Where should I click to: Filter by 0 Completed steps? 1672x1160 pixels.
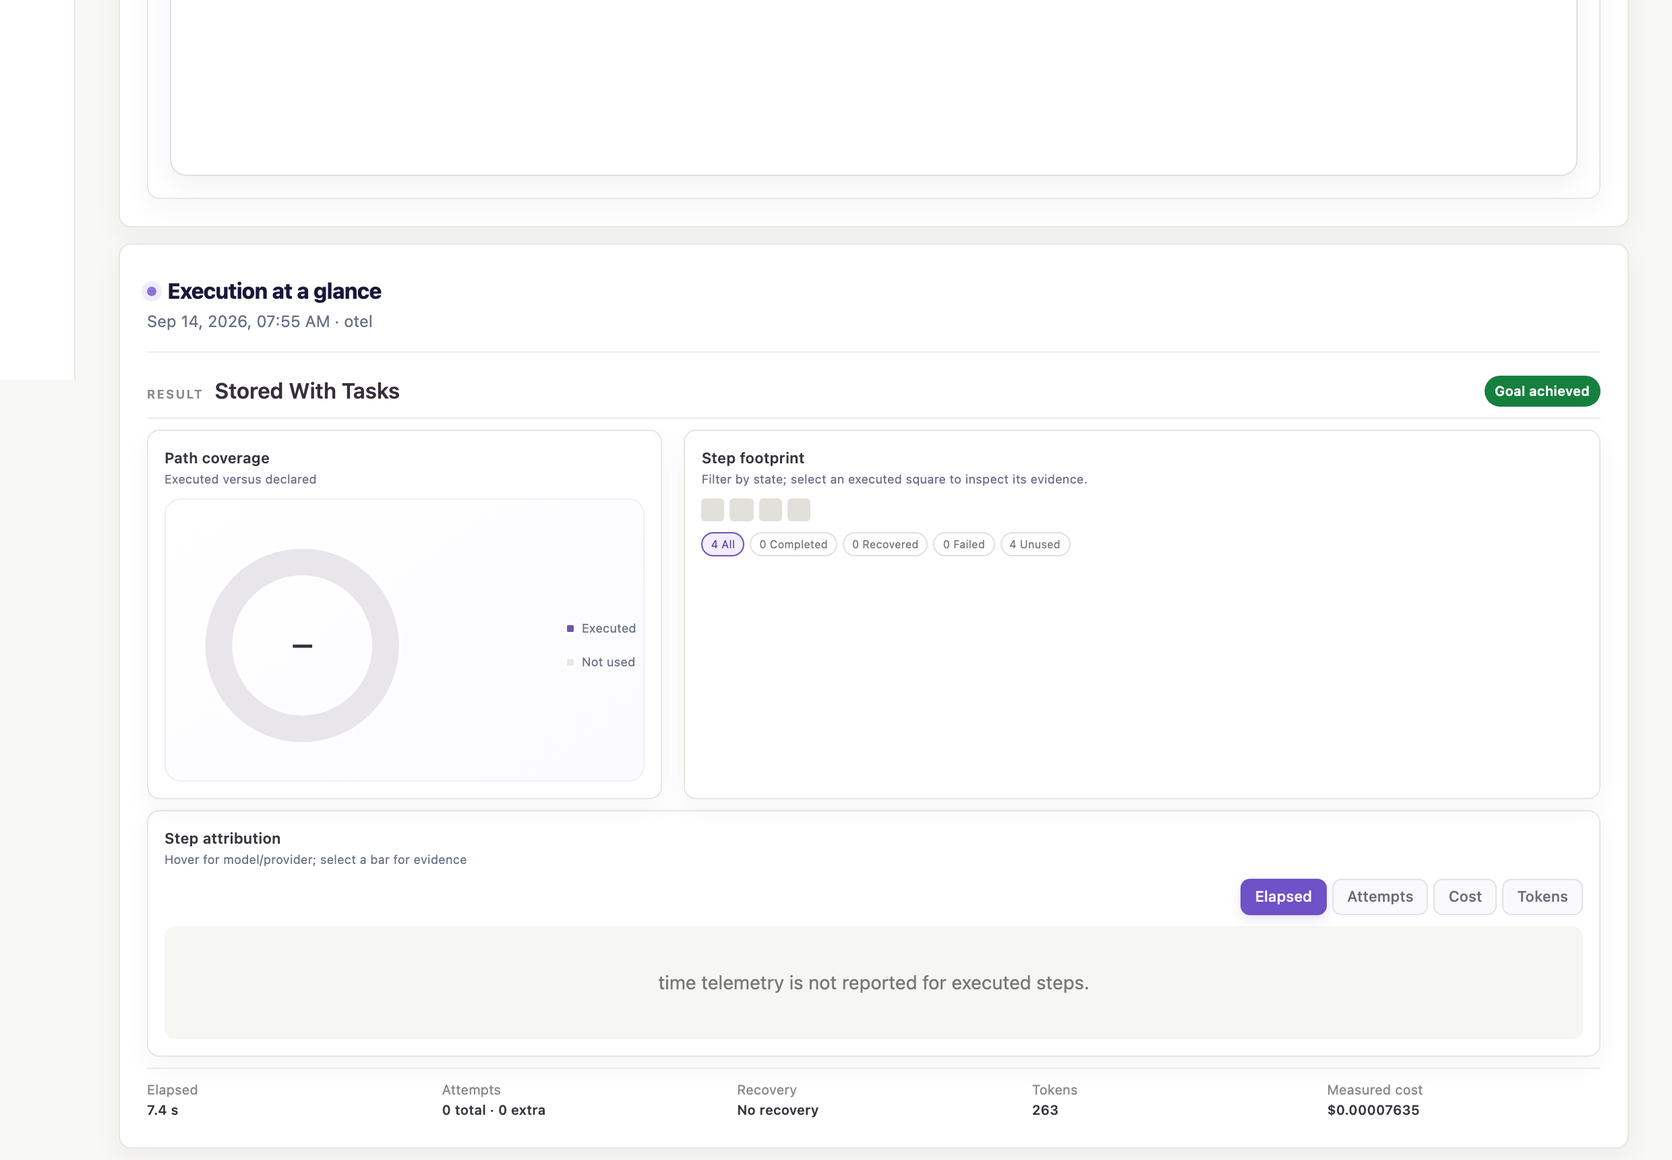793,544
